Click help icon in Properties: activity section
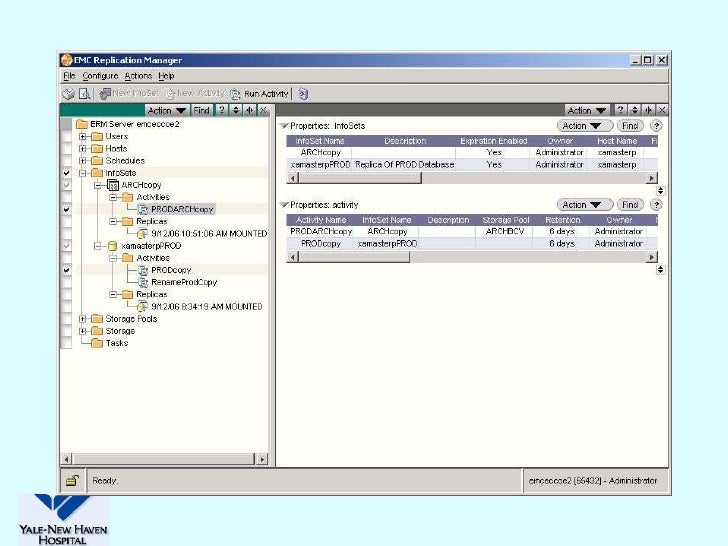Screen dimensions: 728x546 [x=656, y=205]
